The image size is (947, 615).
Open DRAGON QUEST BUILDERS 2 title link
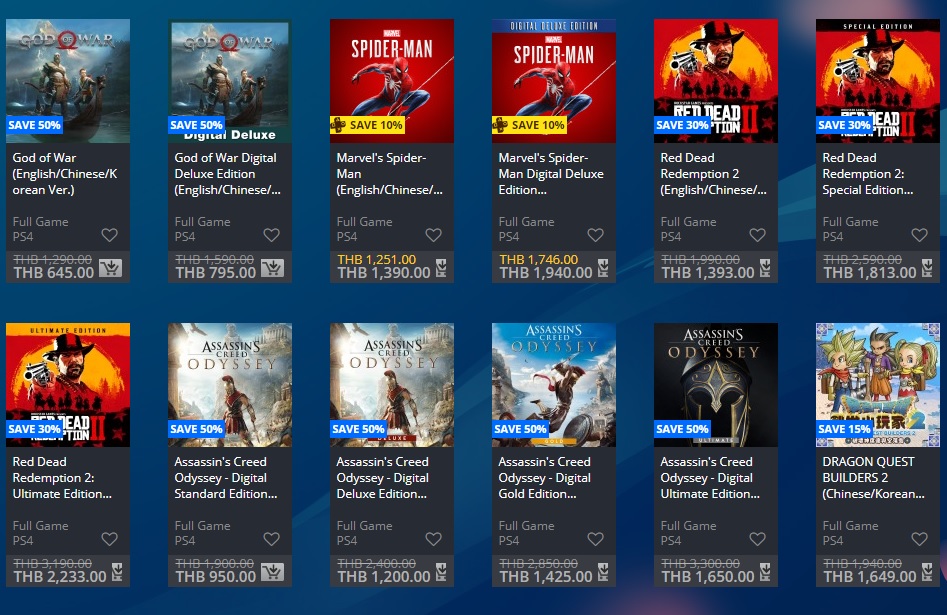[873, 478]
